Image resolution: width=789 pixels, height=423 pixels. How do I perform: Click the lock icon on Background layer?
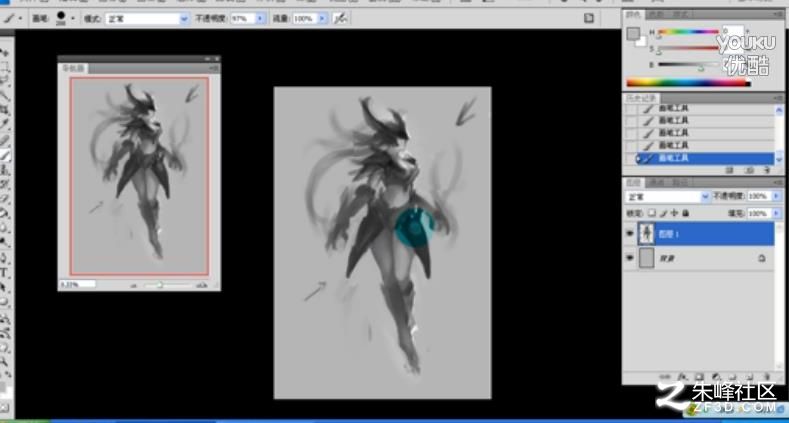tap(762, 258)
